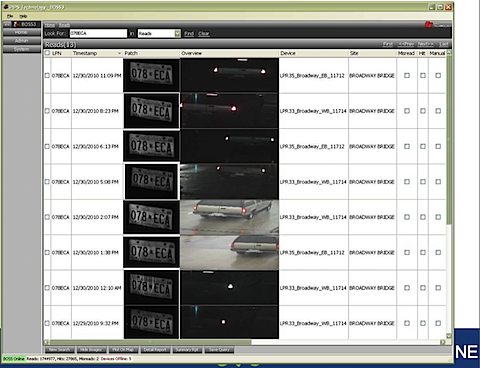Select the row checkbox for 6:13 PM read
480x368 pixels.
click(47, 146)
